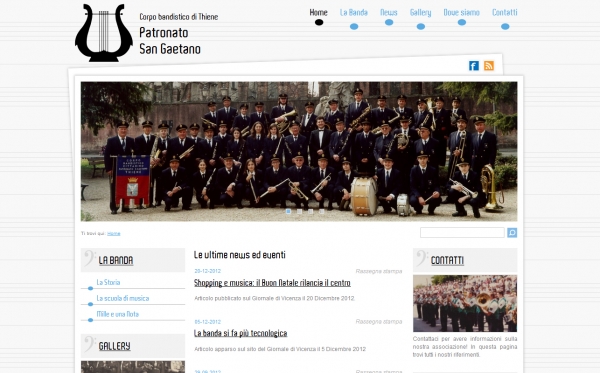This screenshot has height=373, width=600.
Task: Click the LA BANDA sidebar heading
Action: point(116,261)
